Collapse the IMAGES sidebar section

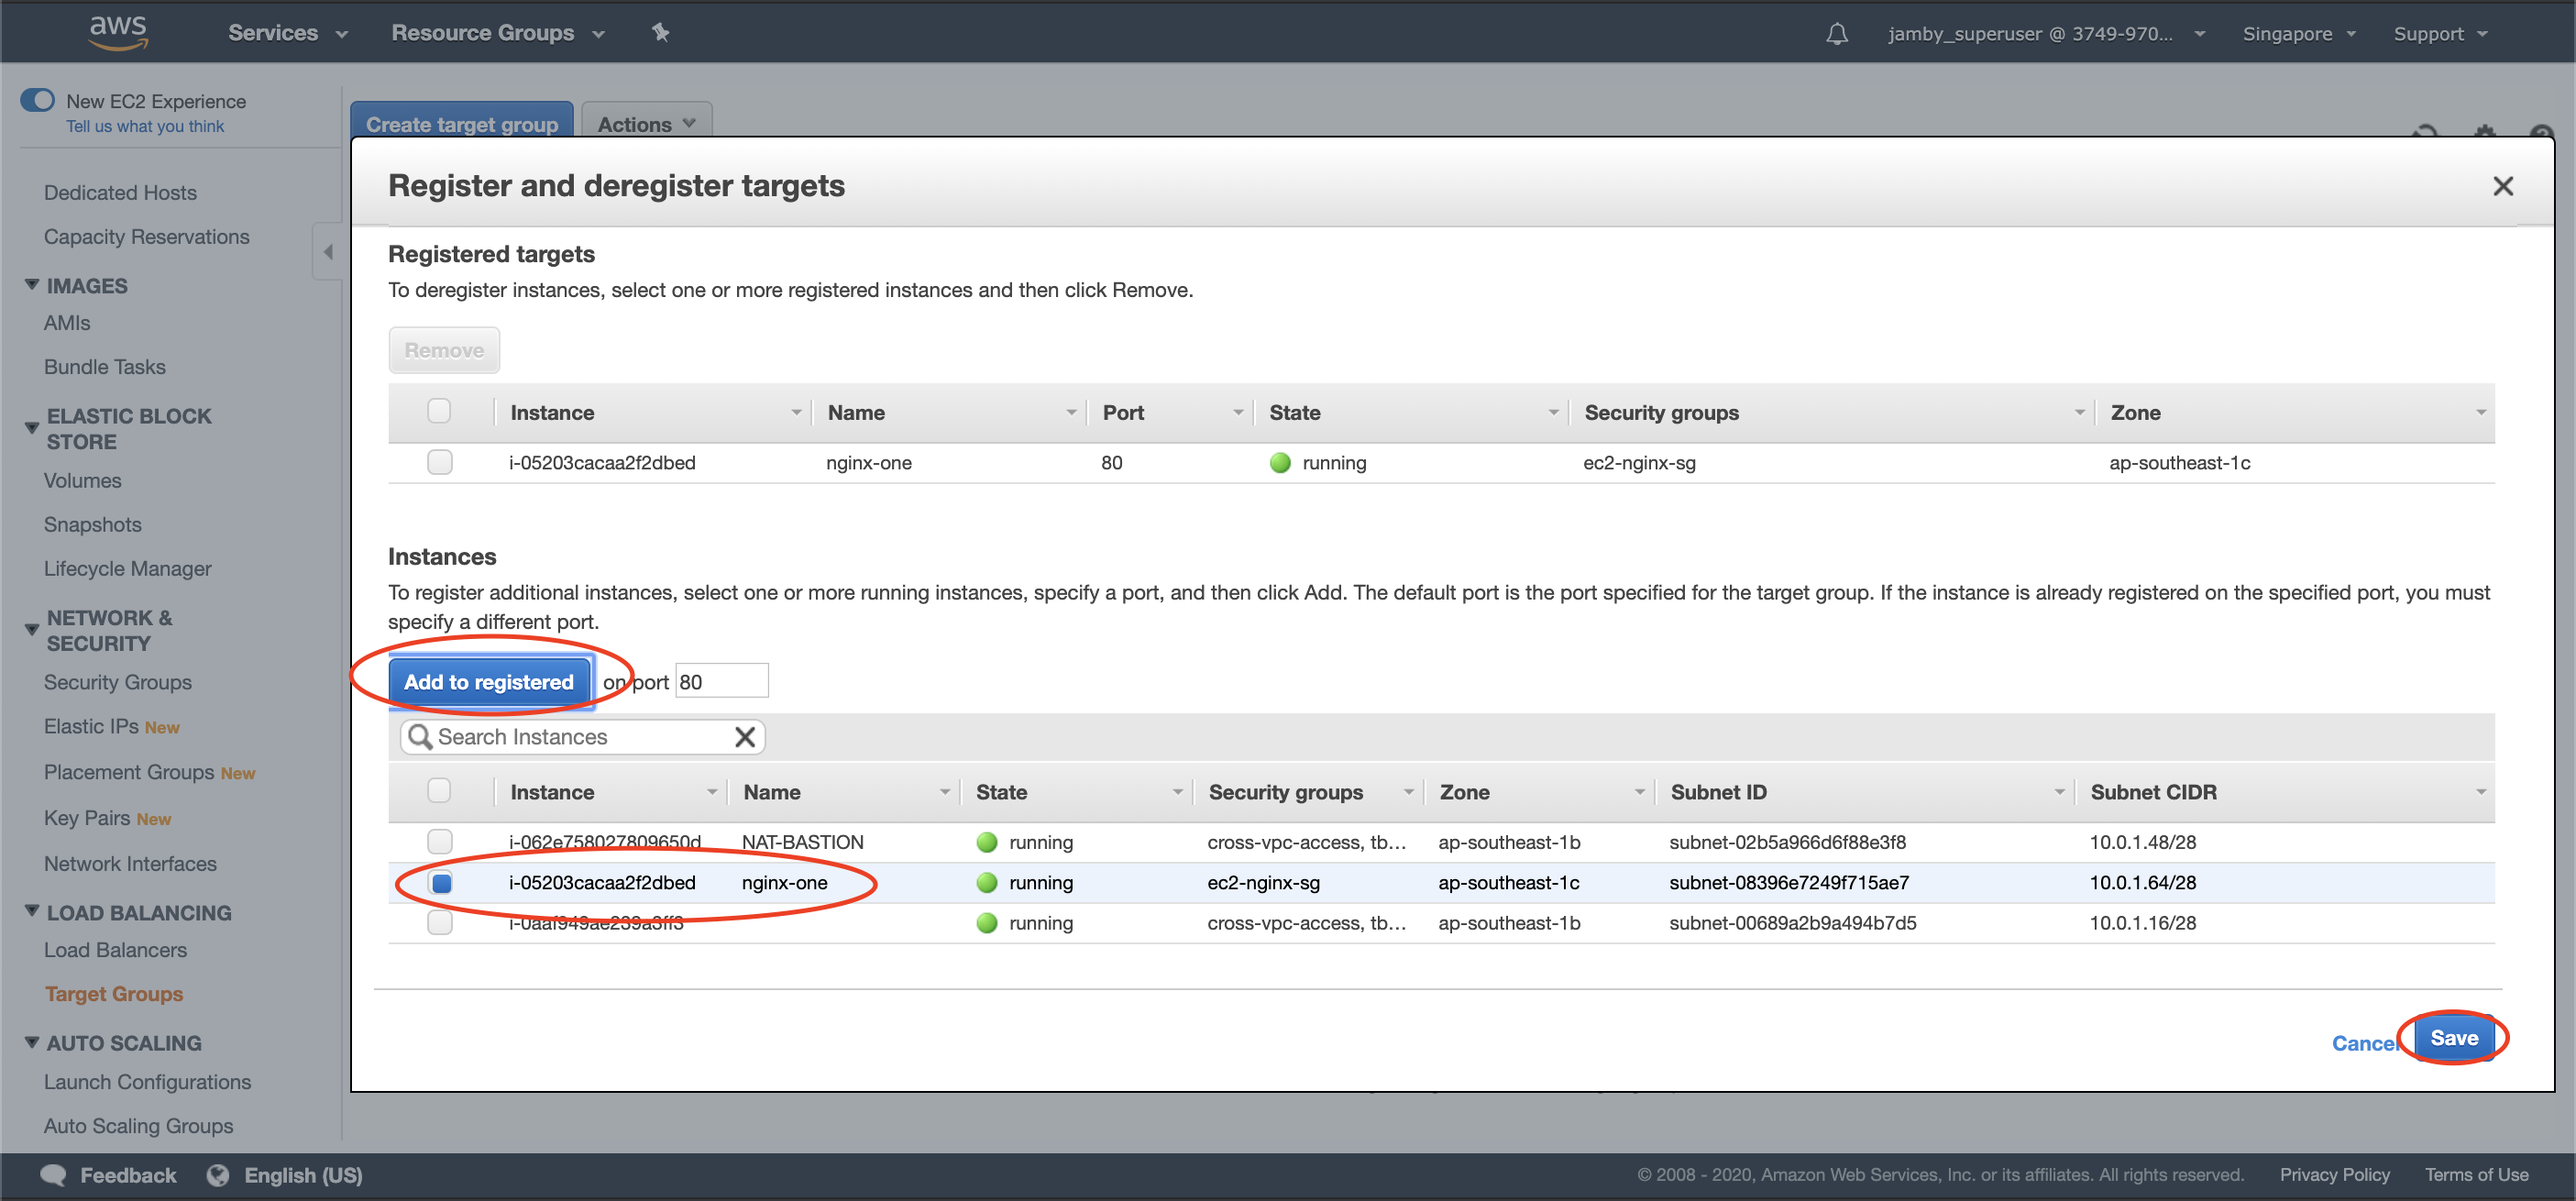pyautogui.click(x=32, y=285)
